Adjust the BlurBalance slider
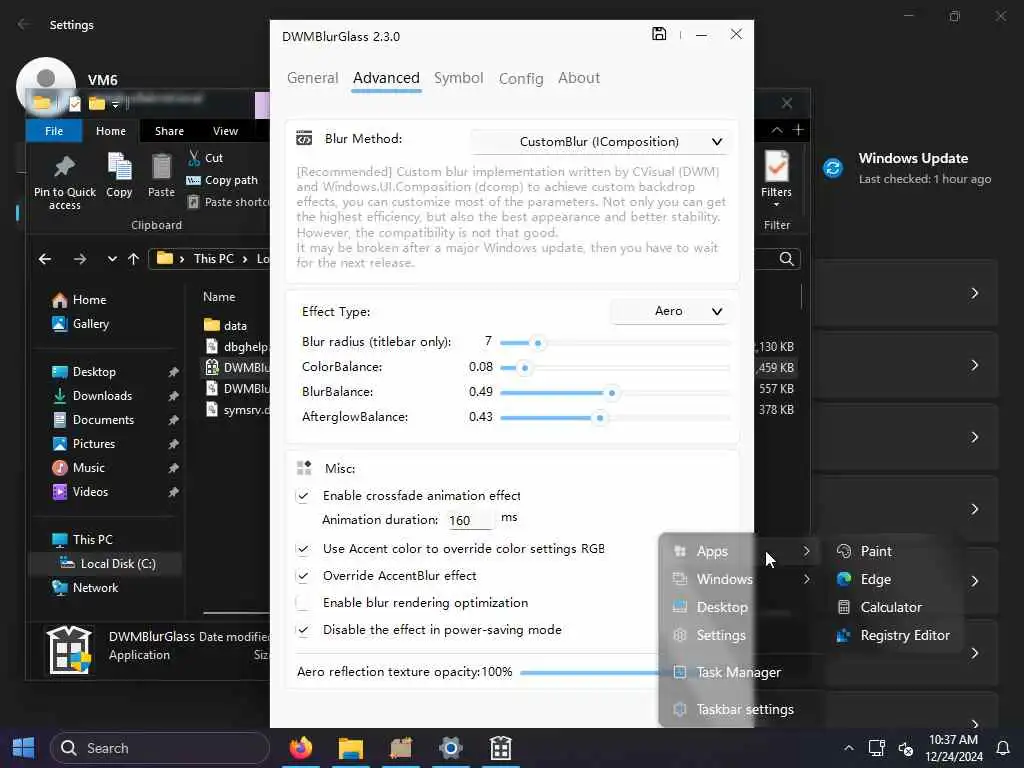 (x=614, y=392)
